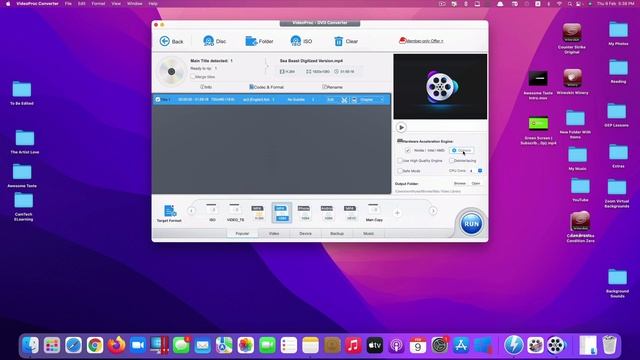Load a DVD Folder source

[259, 41]
